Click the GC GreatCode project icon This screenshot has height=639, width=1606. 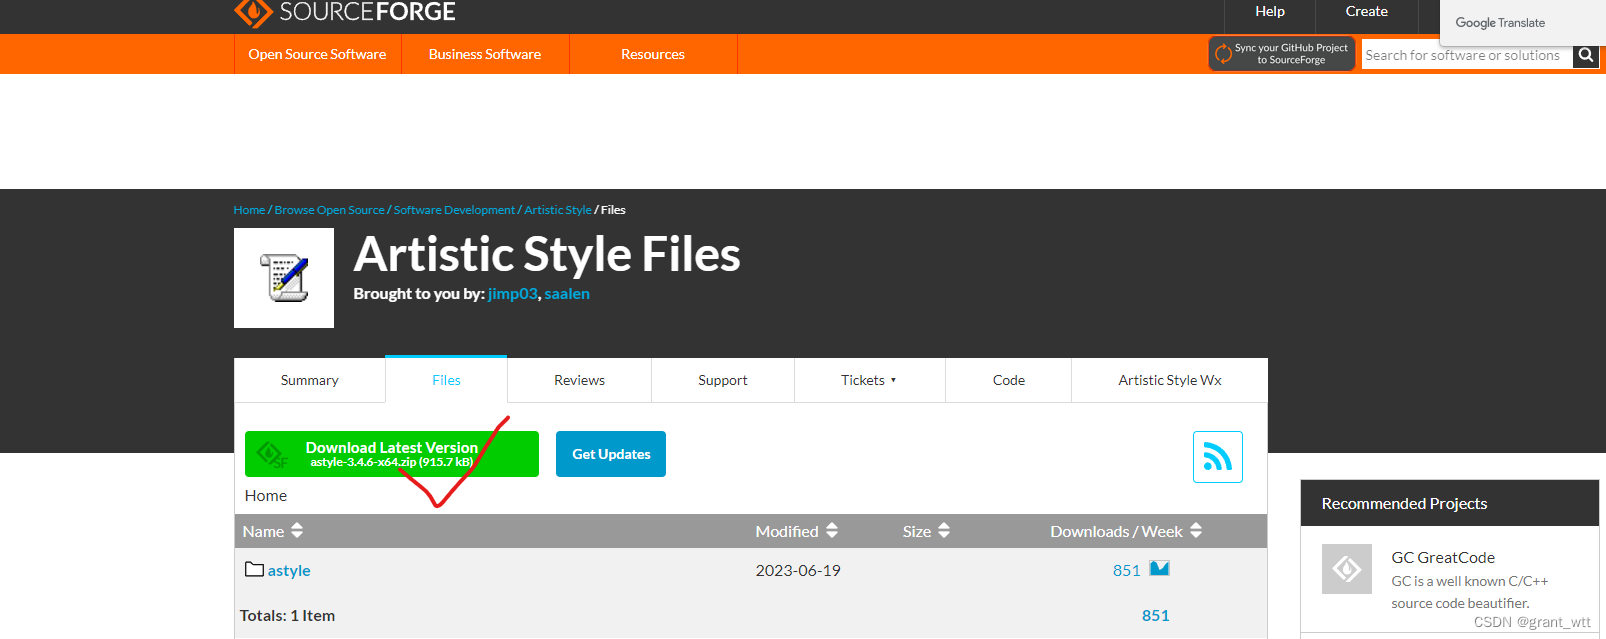[x=1347, y=569]
